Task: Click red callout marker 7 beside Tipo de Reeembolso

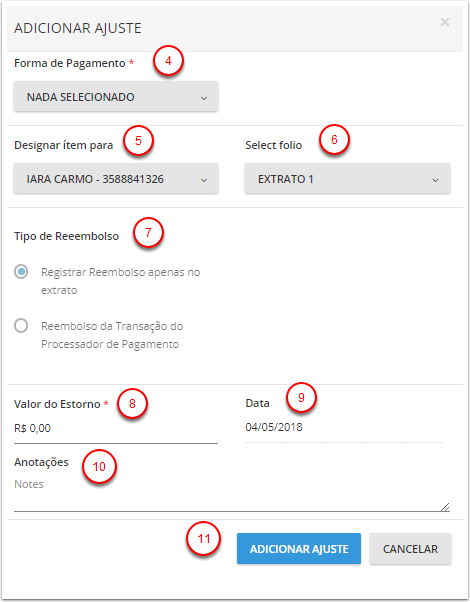Action: click(148, 233)
